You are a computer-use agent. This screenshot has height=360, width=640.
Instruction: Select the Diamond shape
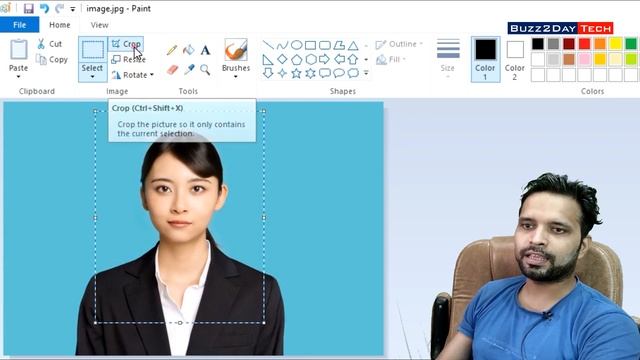[x=282, y=59]
